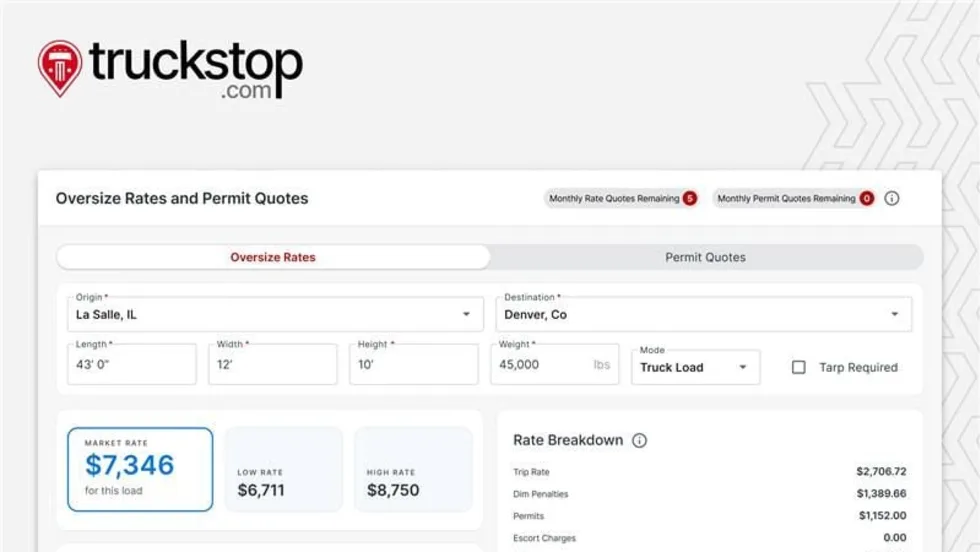Click the Permits label in Rate Breakdown

coord(528,516)
